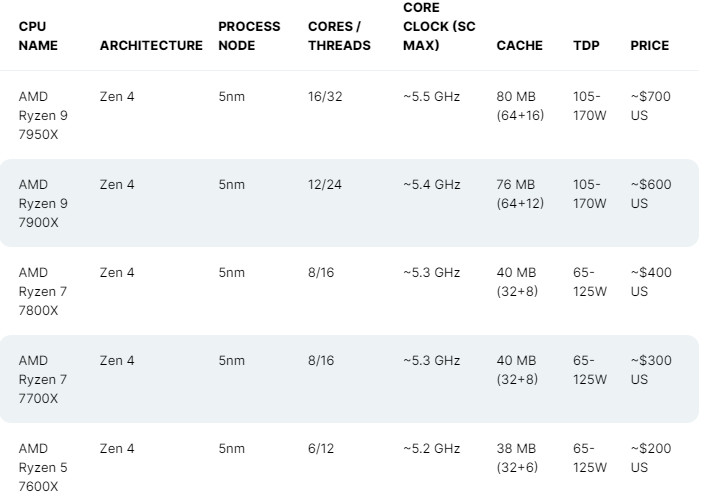Click the 76 MB (64+12) cache cell
Screen dimensions: 706x494
(x=520, y=194)
